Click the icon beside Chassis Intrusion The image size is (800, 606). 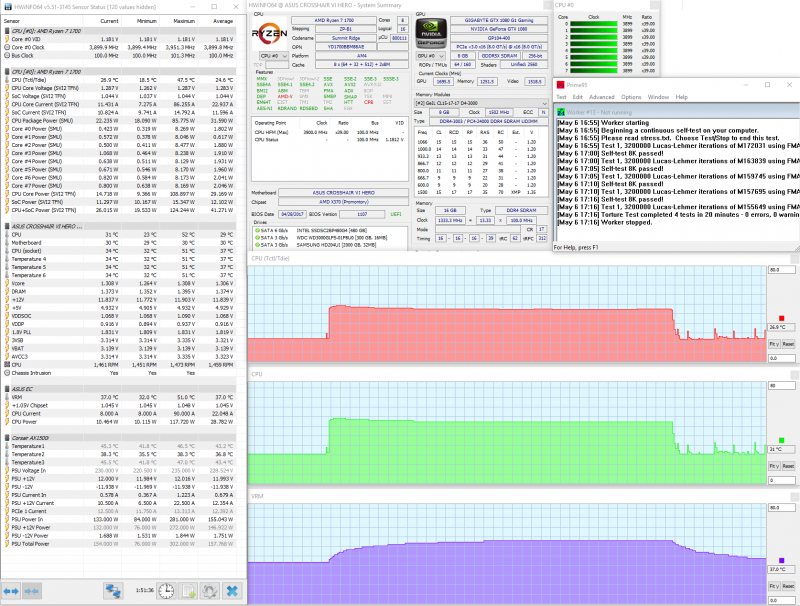7,373
